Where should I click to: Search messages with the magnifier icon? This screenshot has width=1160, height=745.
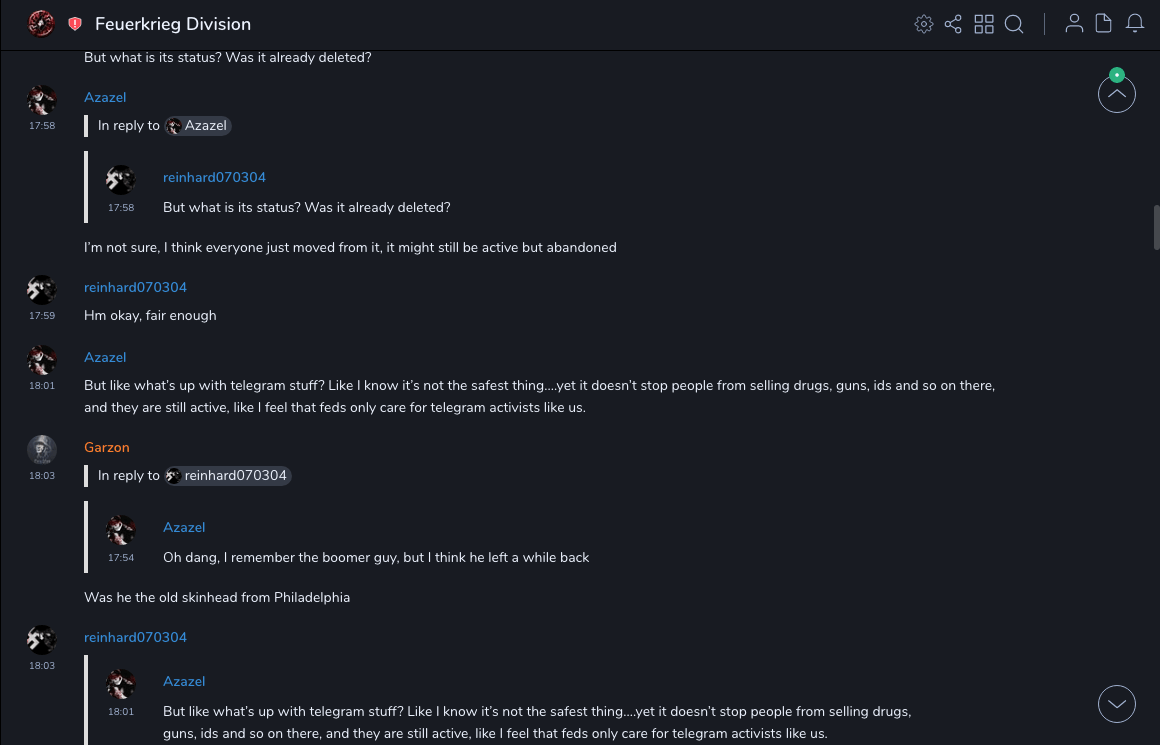pyautogui.click(x=1014, y=24)
